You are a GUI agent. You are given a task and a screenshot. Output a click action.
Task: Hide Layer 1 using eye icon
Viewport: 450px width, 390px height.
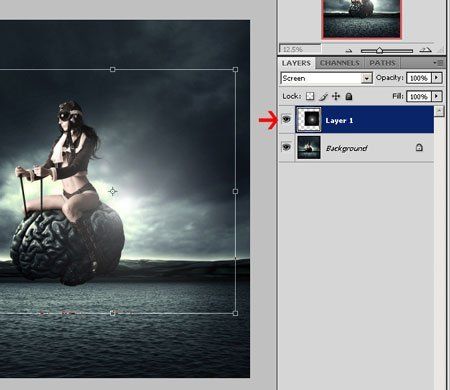[286, 119]
